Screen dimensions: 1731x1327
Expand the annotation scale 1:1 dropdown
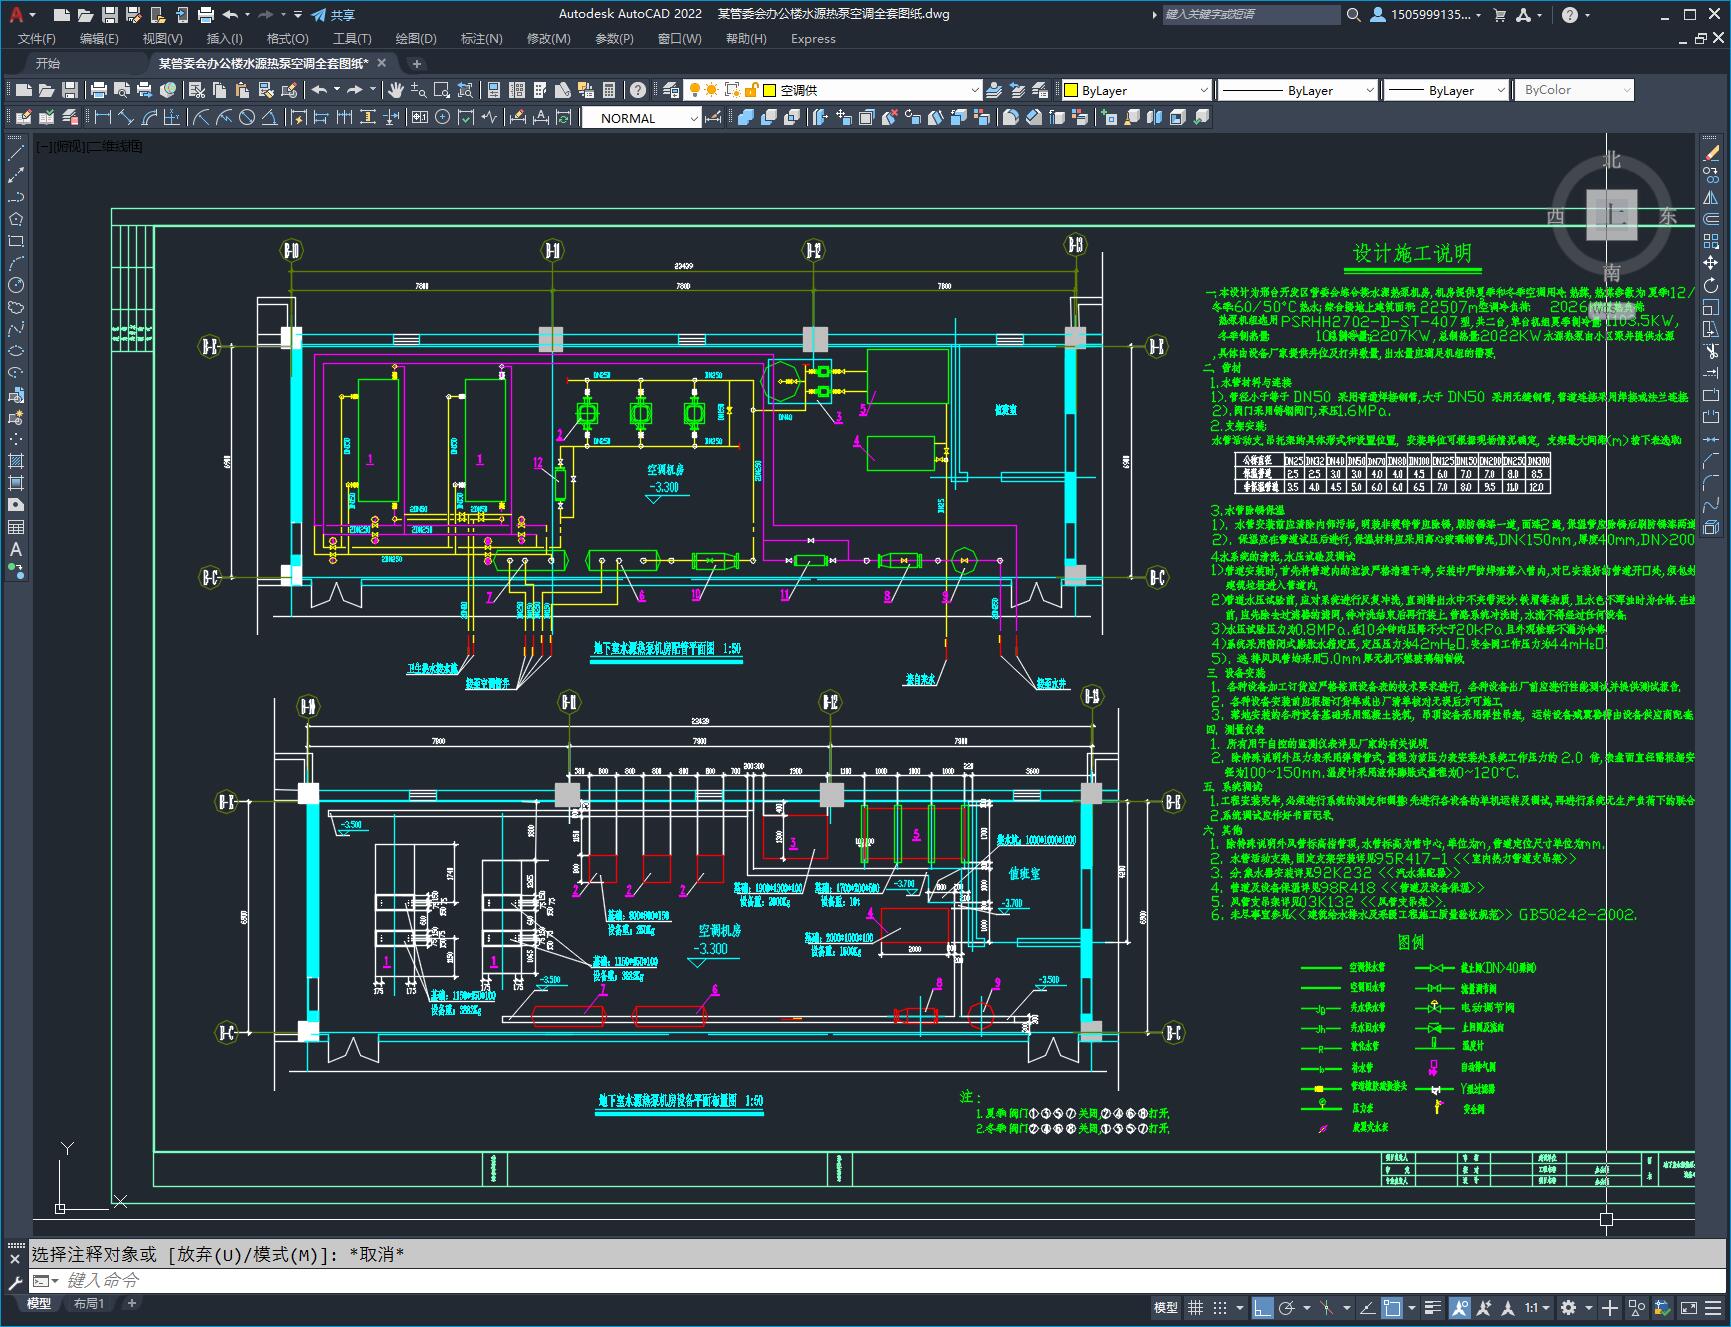tap(1537, 1307)
